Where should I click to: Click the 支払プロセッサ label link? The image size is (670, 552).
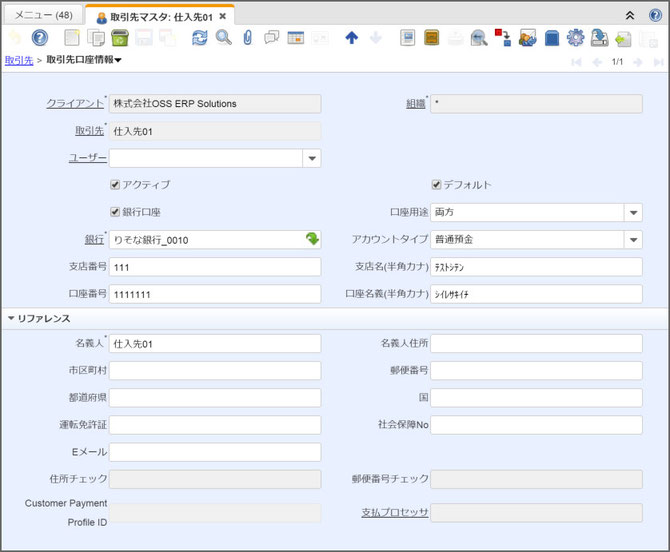tap(395, 512)
